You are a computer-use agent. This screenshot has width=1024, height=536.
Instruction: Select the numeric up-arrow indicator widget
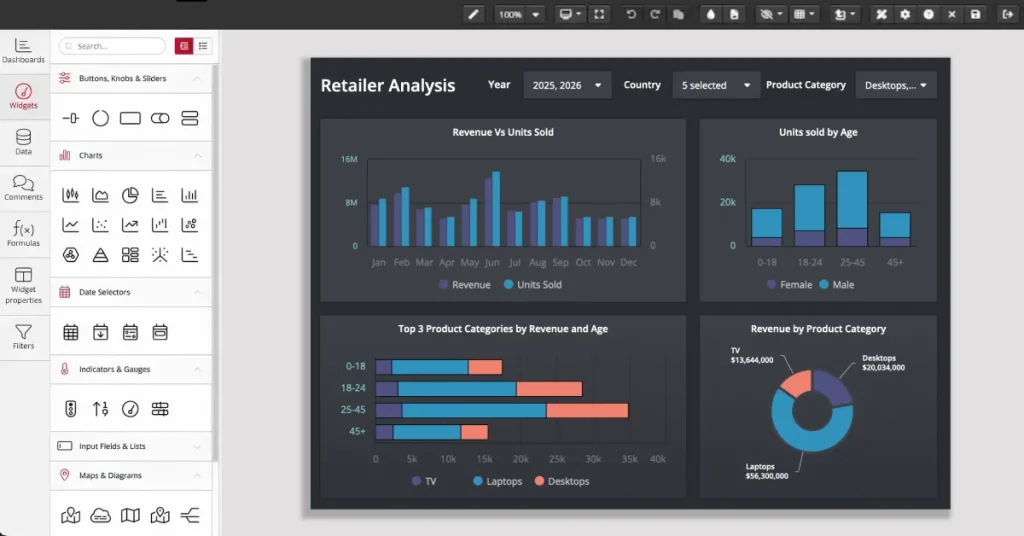tap(101, 409)
